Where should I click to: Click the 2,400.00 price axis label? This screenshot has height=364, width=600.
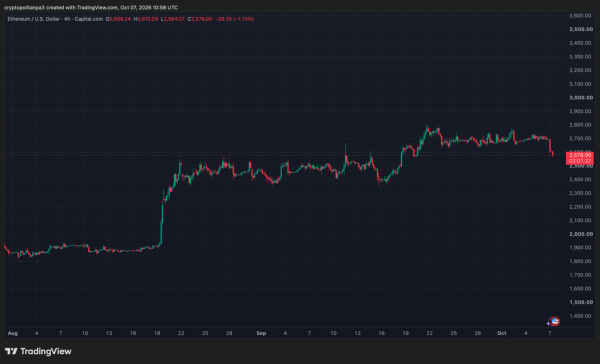tap(581, 180)
